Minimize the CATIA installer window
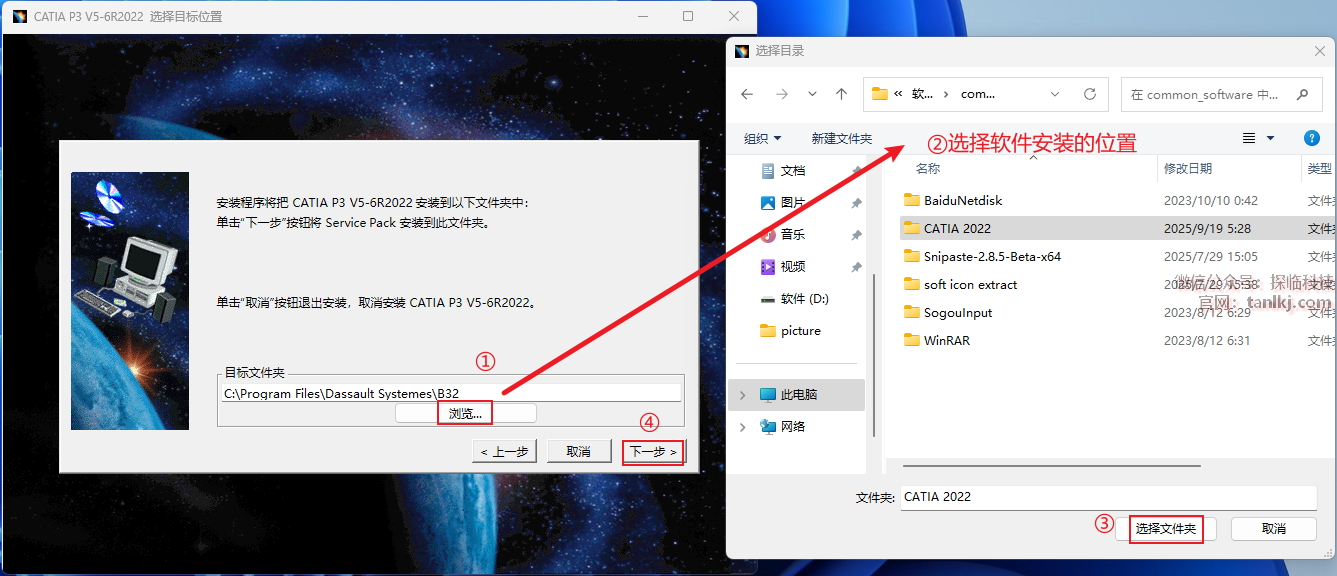The height and width of the screenshot is (576, 1337). pos(642,16)
